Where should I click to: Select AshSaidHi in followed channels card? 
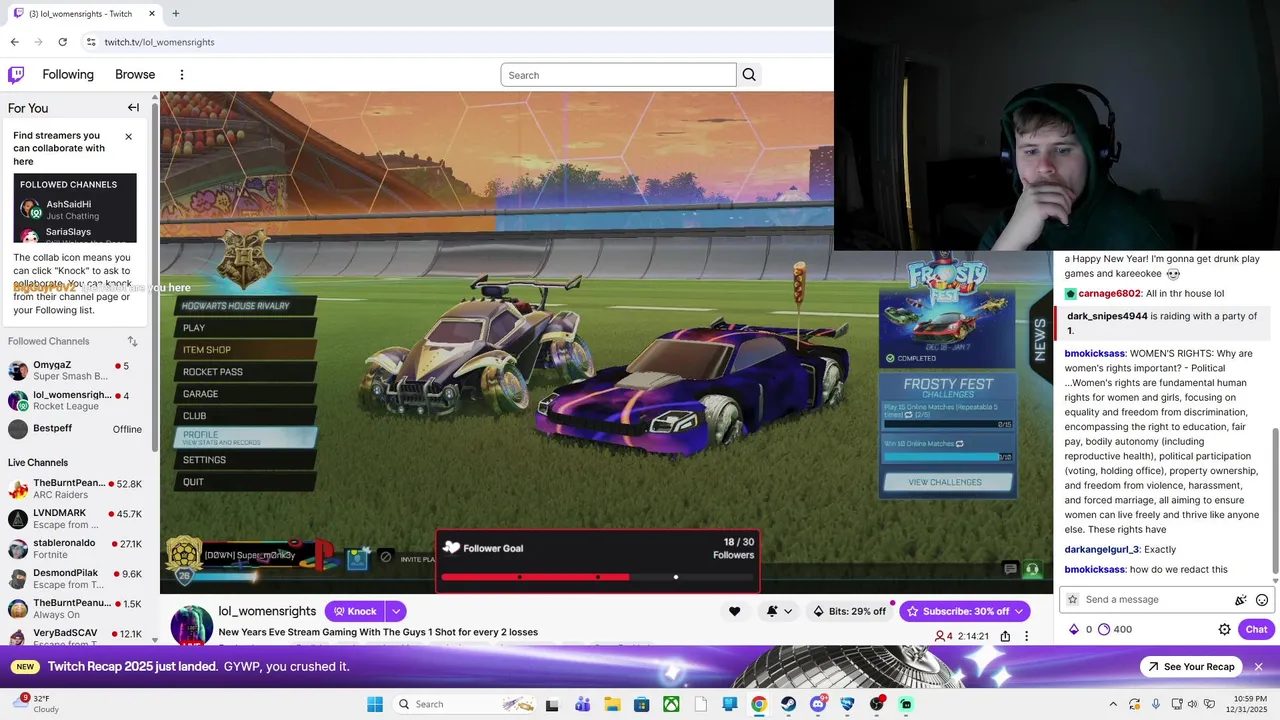(75, 209)
